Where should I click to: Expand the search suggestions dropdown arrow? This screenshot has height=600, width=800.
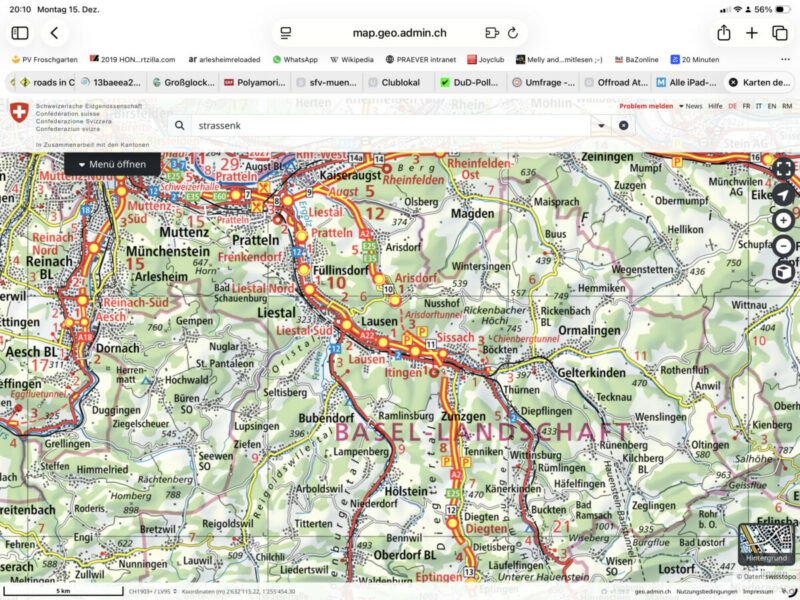click(x=600, y=125)
